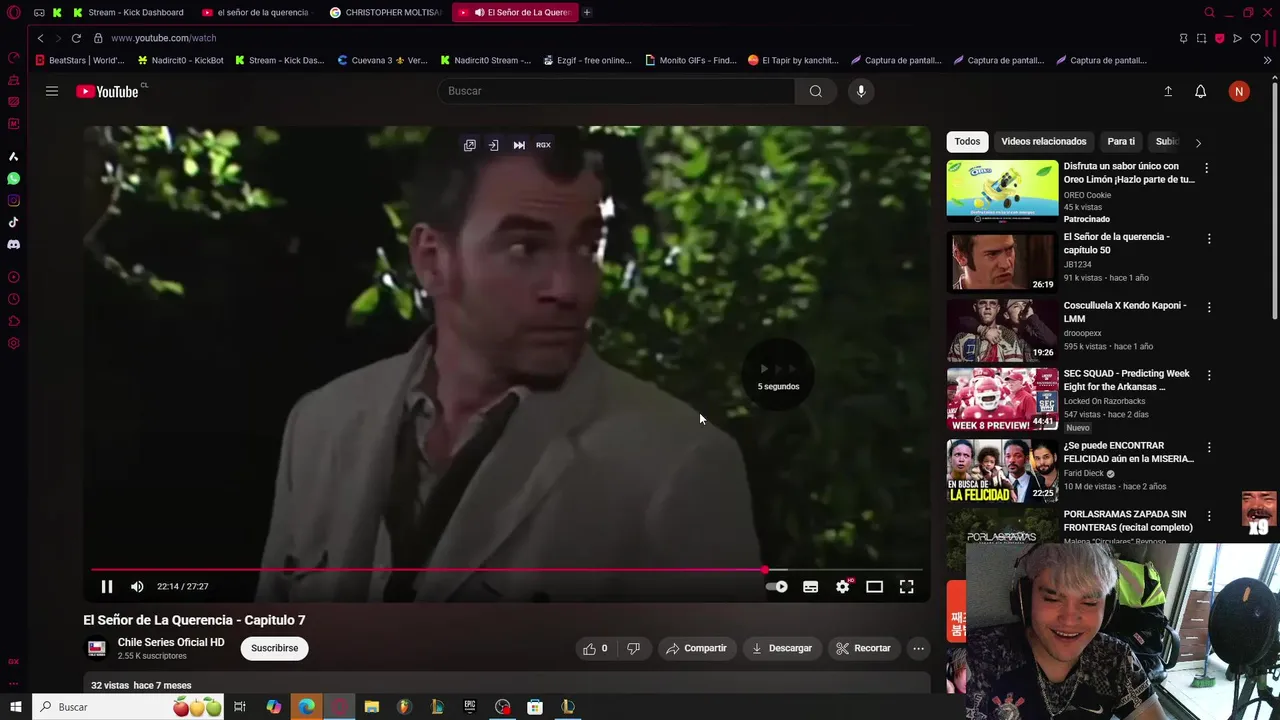Open the Windows Start menu

pyautogui.click(x=15, y=707)
